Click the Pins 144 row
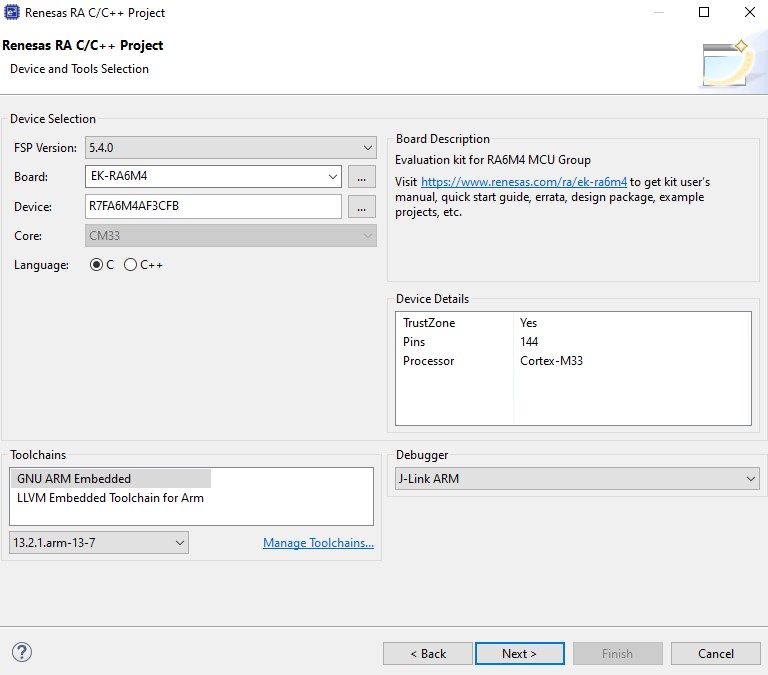 pyautogui.click(x=573, y=342)
